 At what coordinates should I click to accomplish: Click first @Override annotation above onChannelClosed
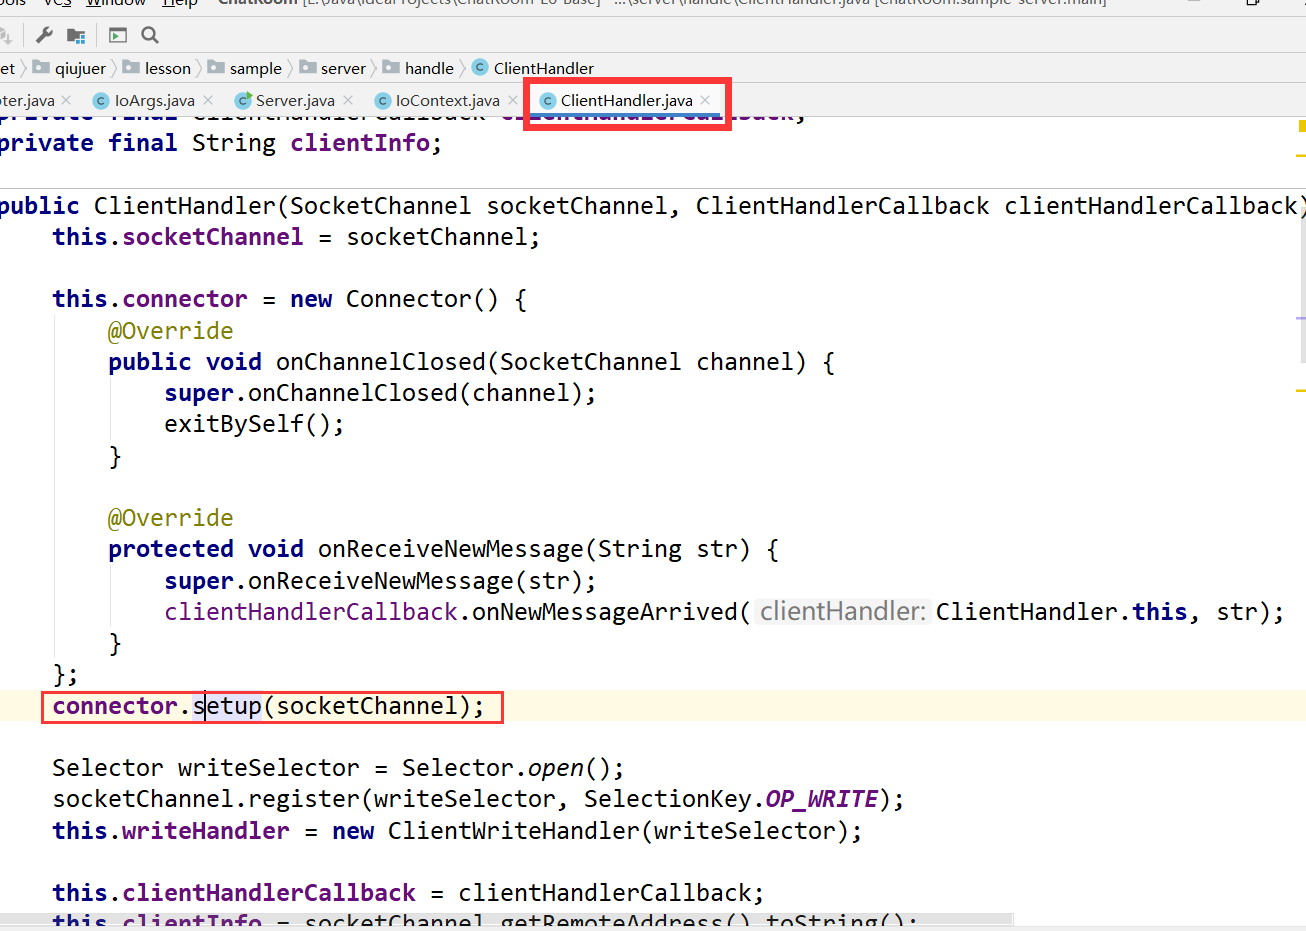(x=170, y=331)
